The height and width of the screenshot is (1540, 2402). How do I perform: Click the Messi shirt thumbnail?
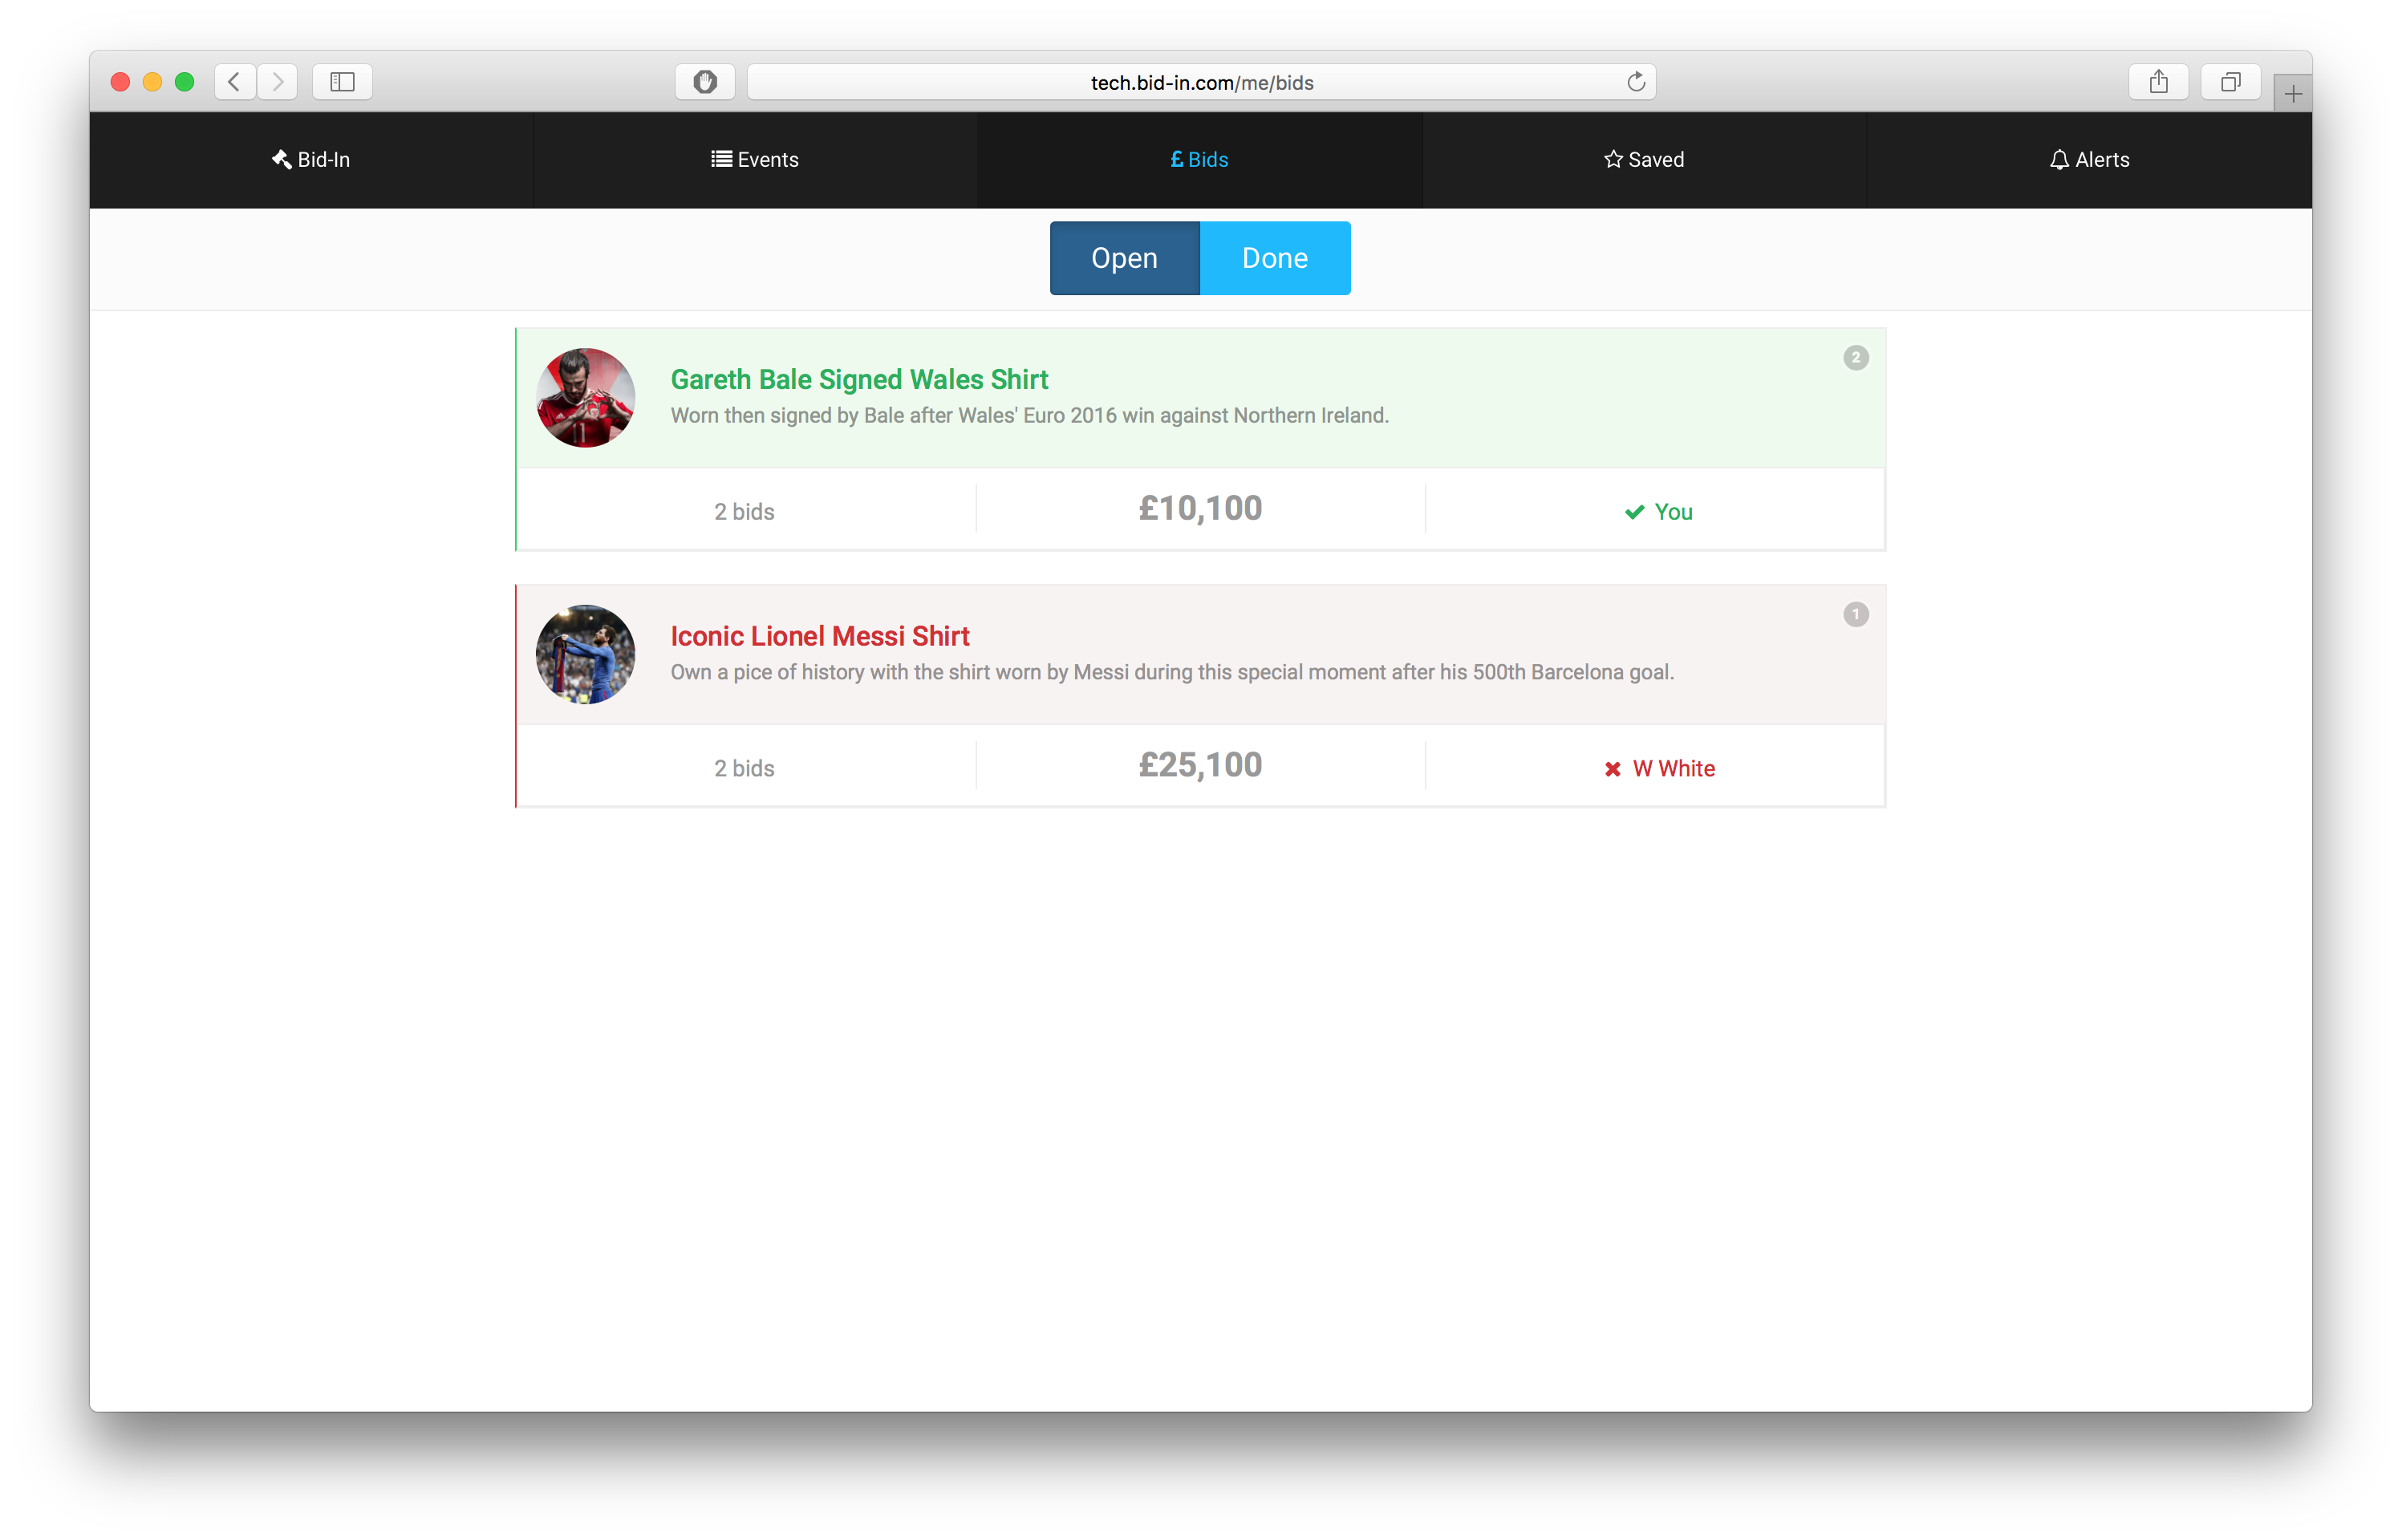pyautogui.click(x=585, y=654)
